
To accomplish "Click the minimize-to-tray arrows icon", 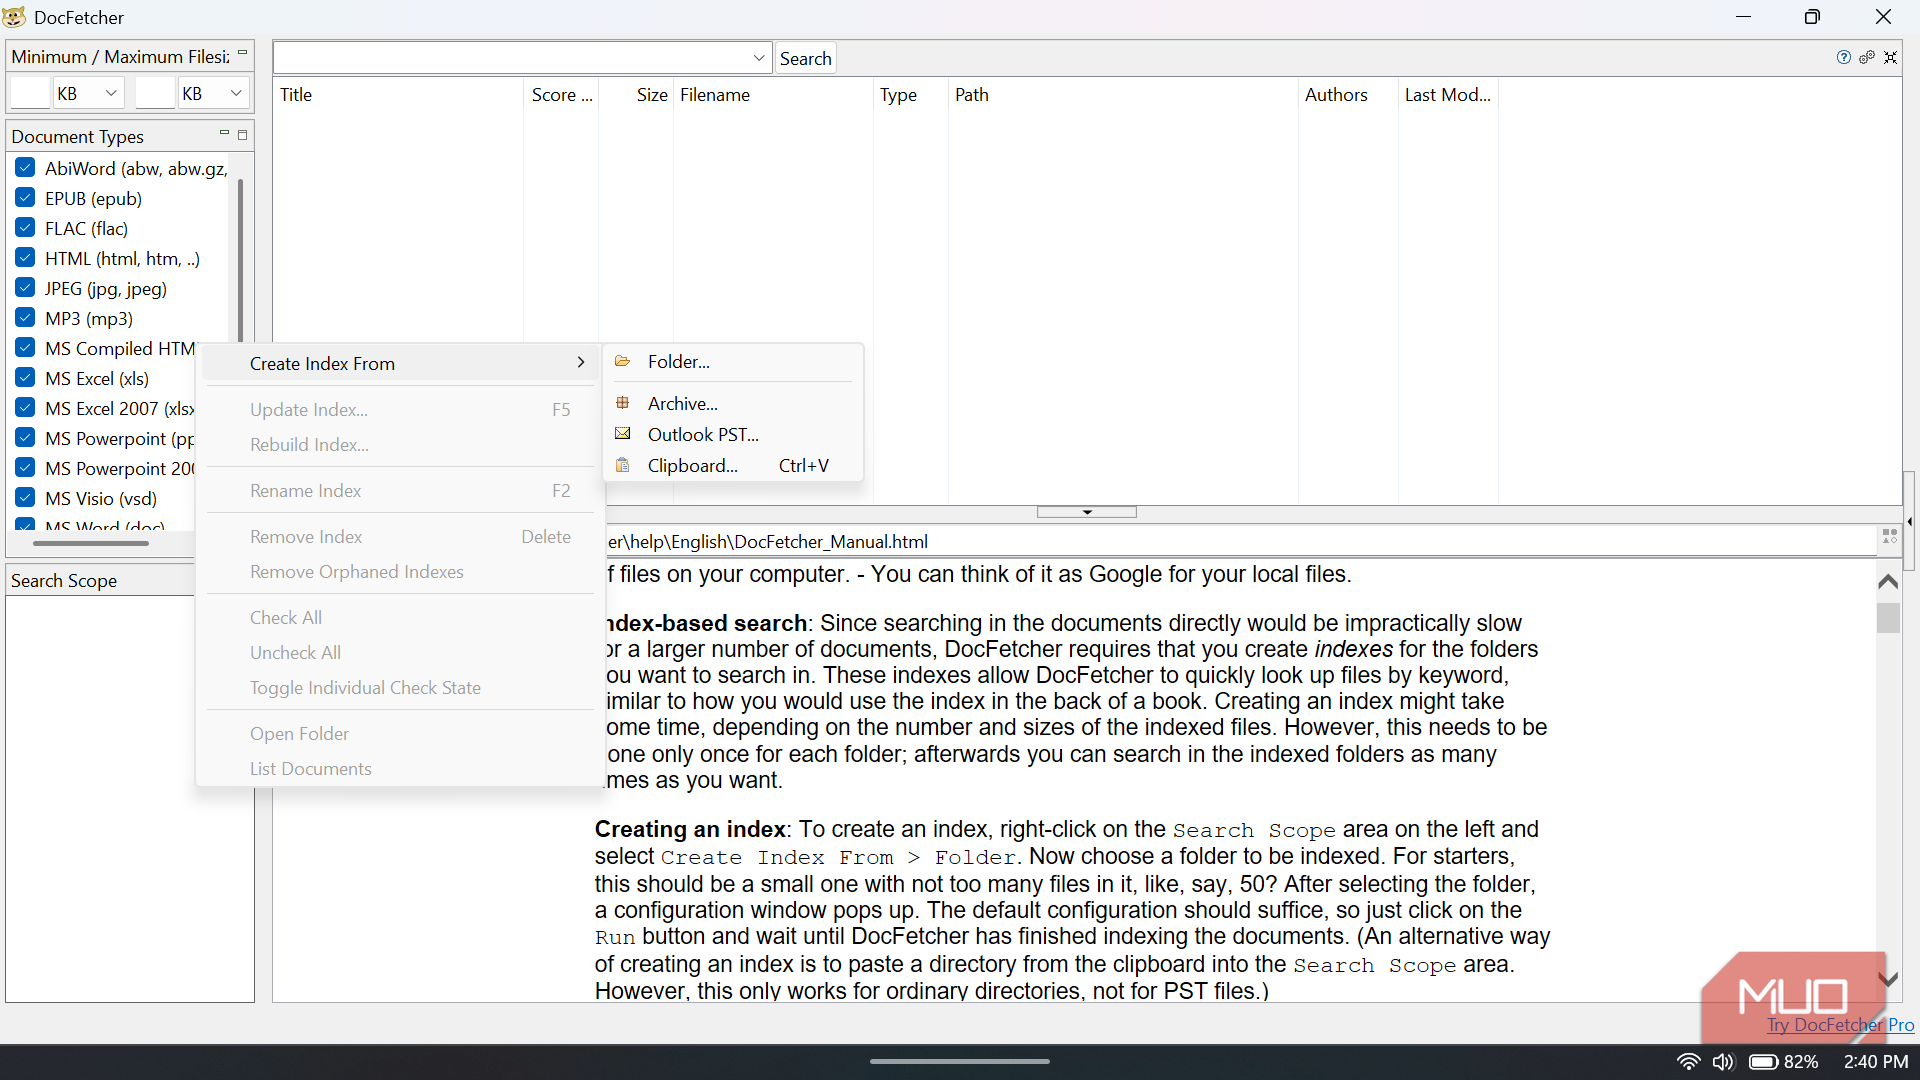I will 1890,58.
